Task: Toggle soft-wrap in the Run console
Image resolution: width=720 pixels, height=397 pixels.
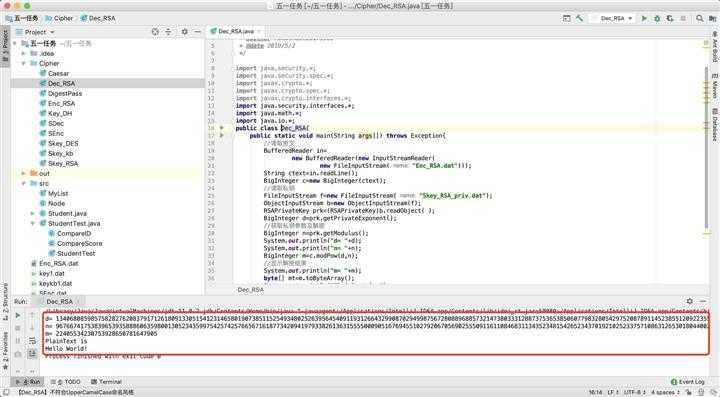Action: coord(32,341)
